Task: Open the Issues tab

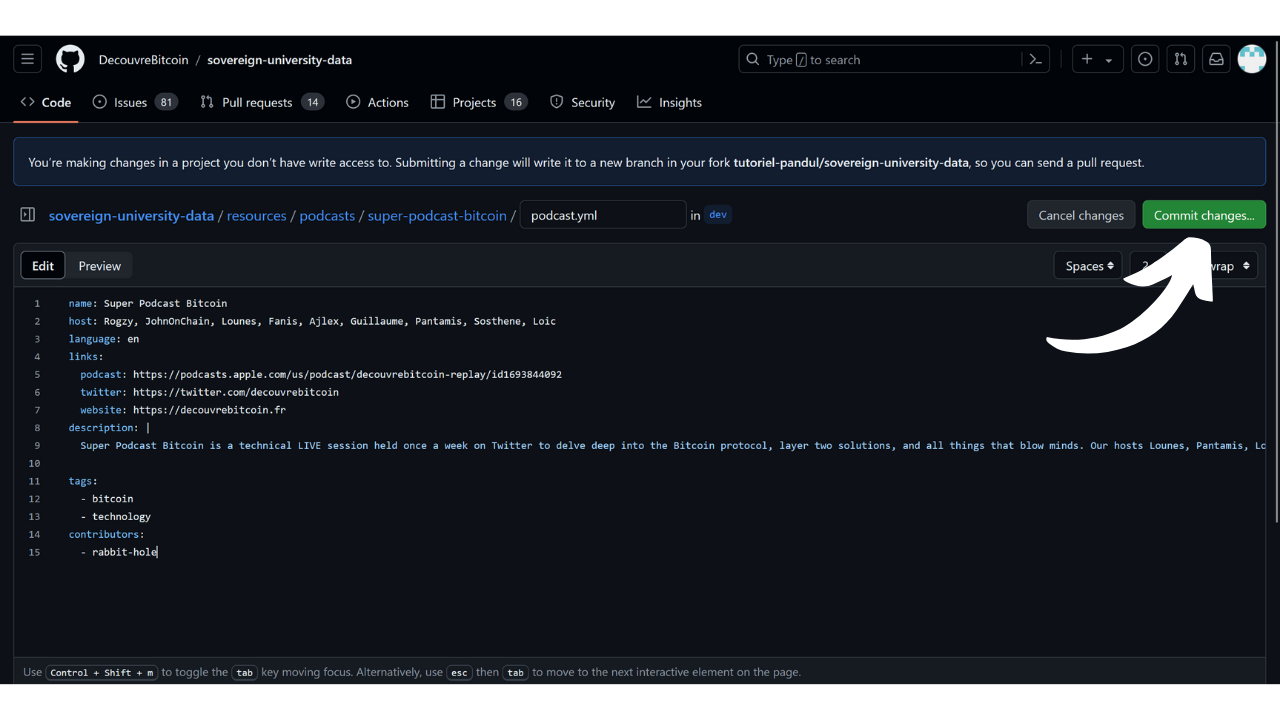Action: click(x=135, y=102)
